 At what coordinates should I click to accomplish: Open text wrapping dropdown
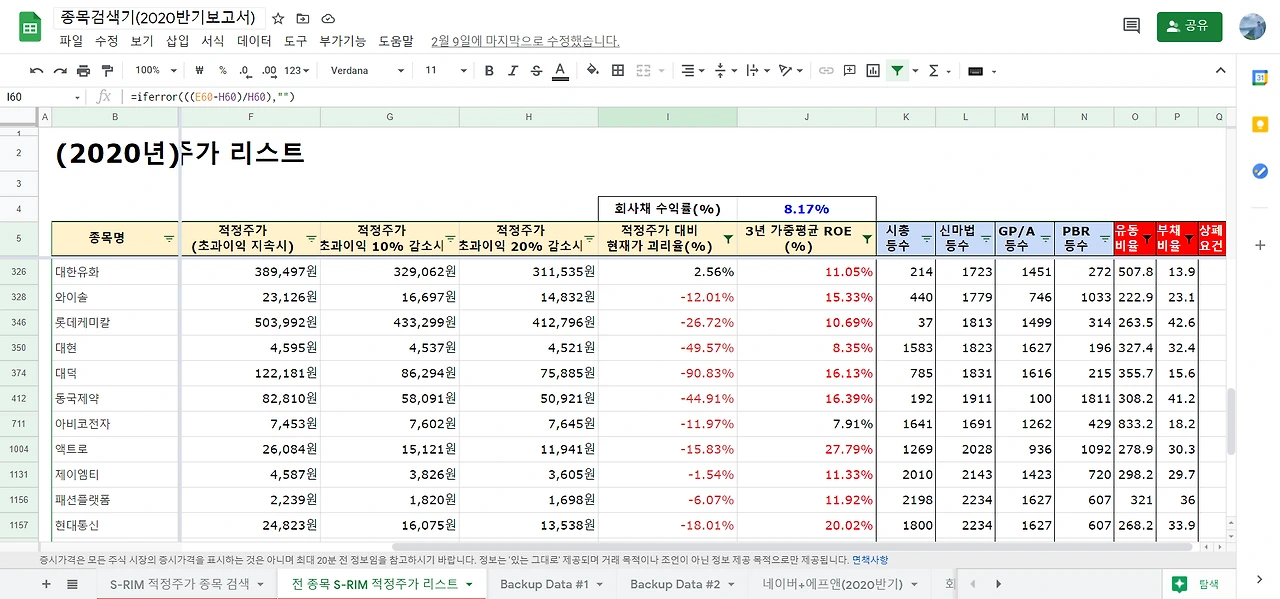tap(757, 71)
